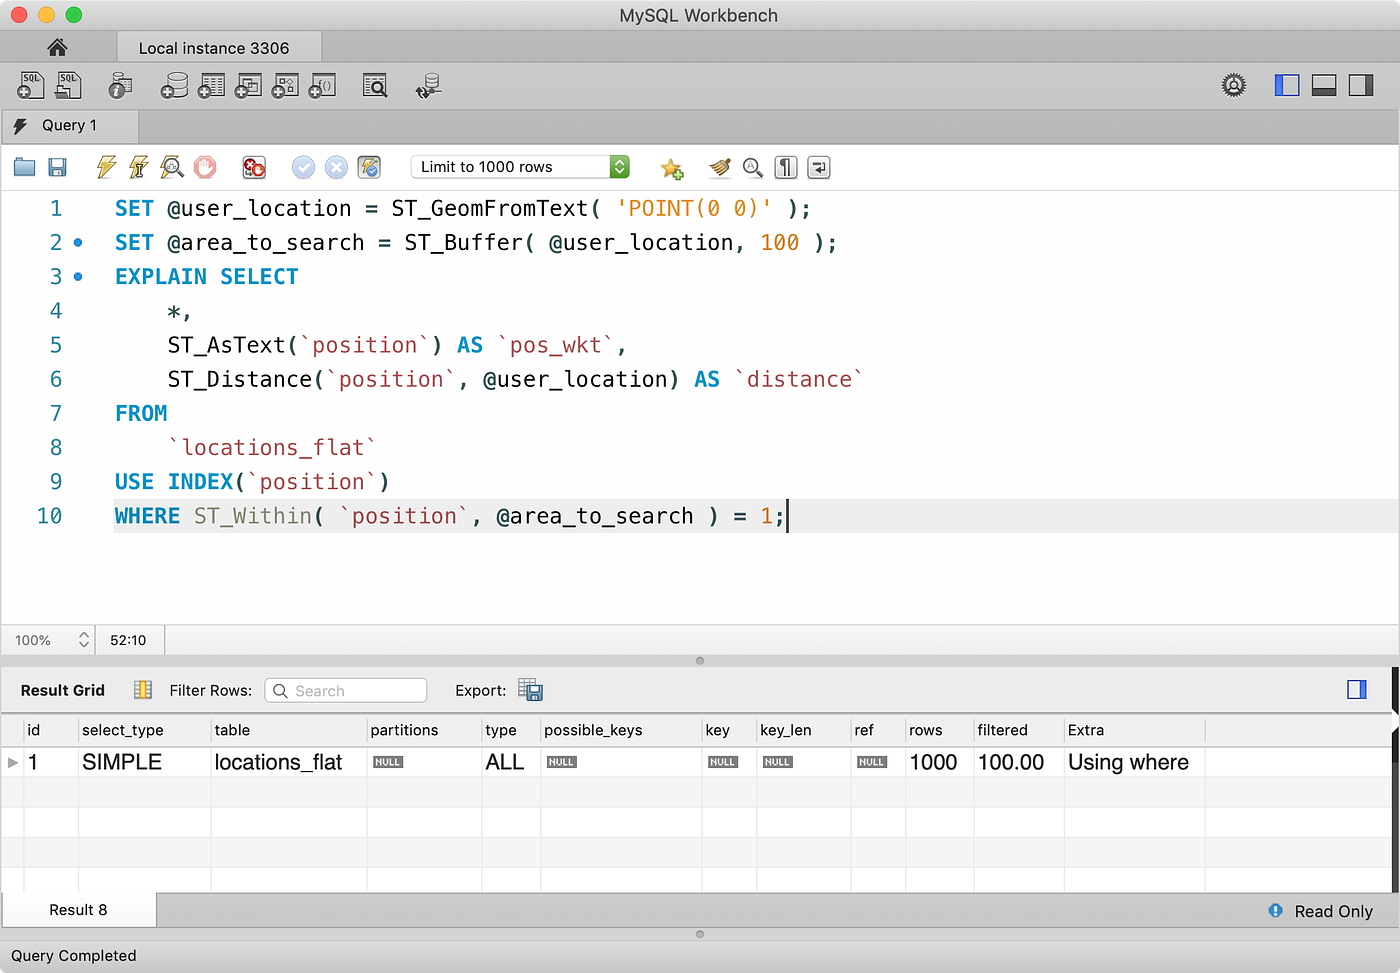Image resolution: width=1400 pixels, height=973 pixels.
Task: Commit the current transaction
Action: (x=303, y=167)
